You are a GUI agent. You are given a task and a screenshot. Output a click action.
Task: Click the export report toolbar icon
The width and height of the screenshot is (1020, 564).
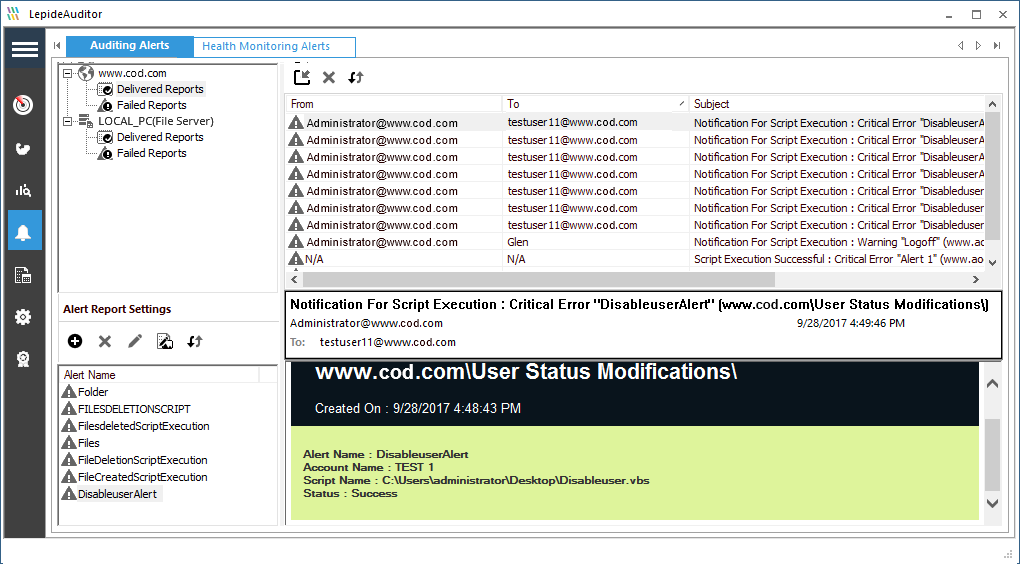point(302,77)
